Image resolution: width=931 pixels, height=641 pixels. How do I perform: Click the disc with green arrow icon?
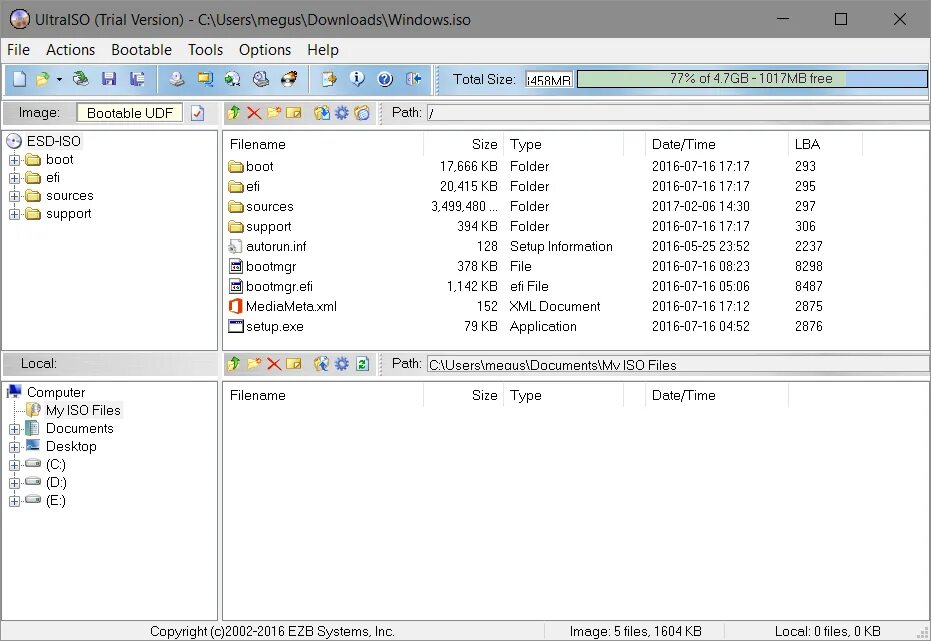point(233,79)
